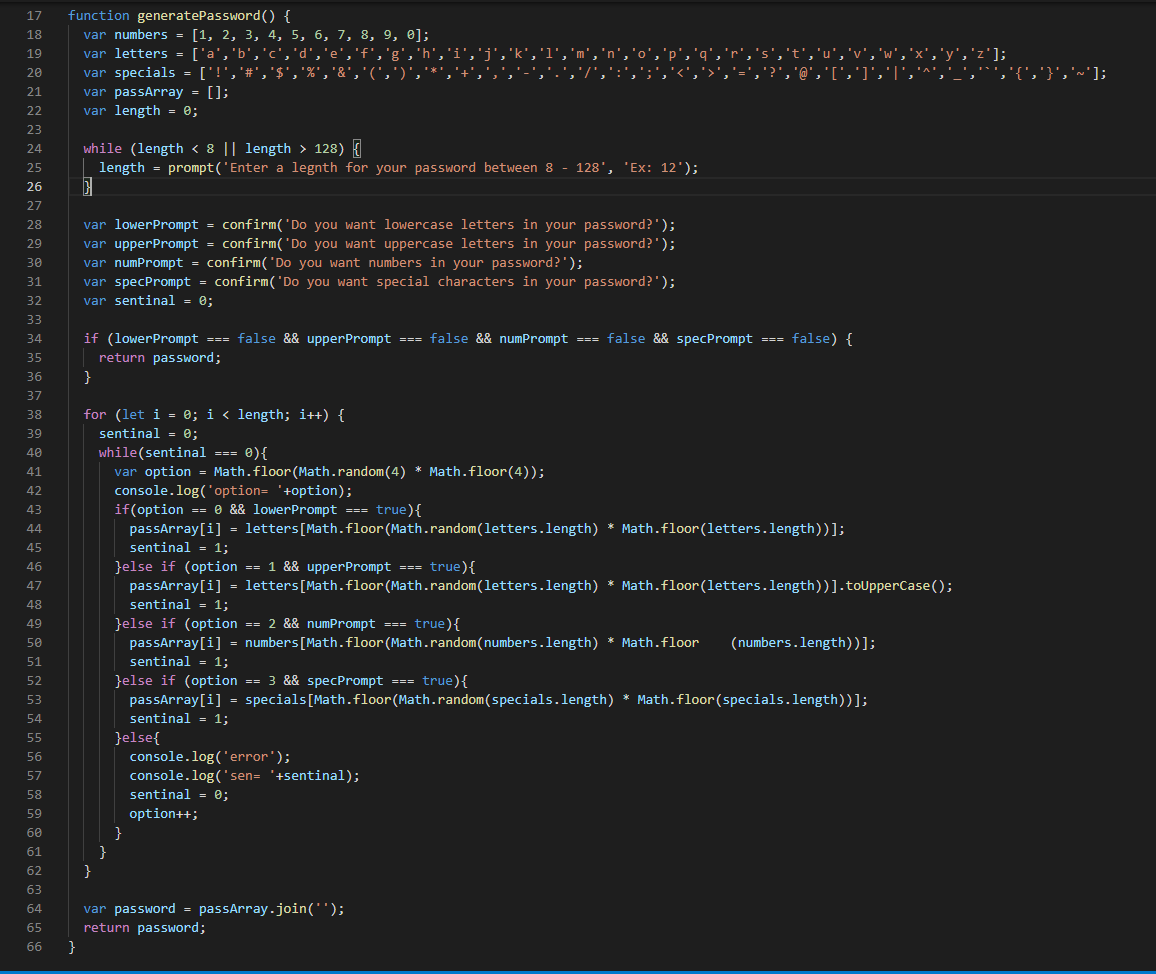Click the prompt call on line 25
This screenshot has width=1156, height=974.
click(191, 167)
